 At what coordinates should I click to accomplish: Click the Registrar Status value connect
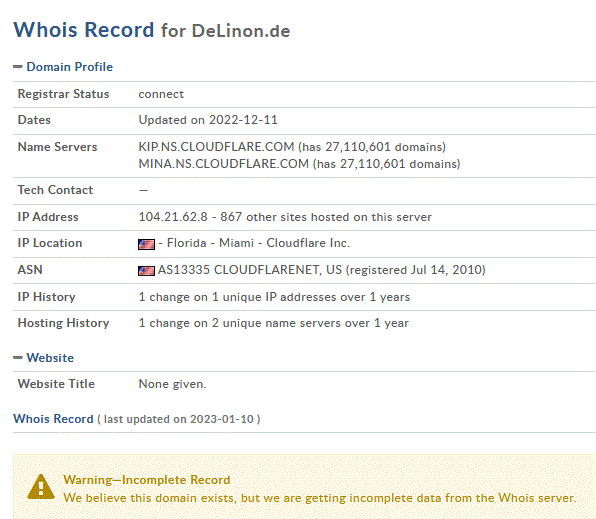click(161, 94)
